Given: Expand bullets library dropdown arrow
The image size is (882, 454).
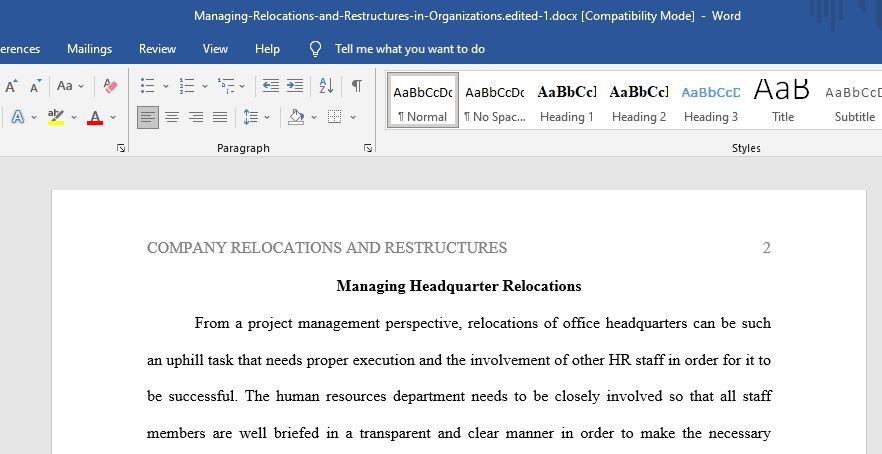Looking at the screenshot, I should coord(165,86).
